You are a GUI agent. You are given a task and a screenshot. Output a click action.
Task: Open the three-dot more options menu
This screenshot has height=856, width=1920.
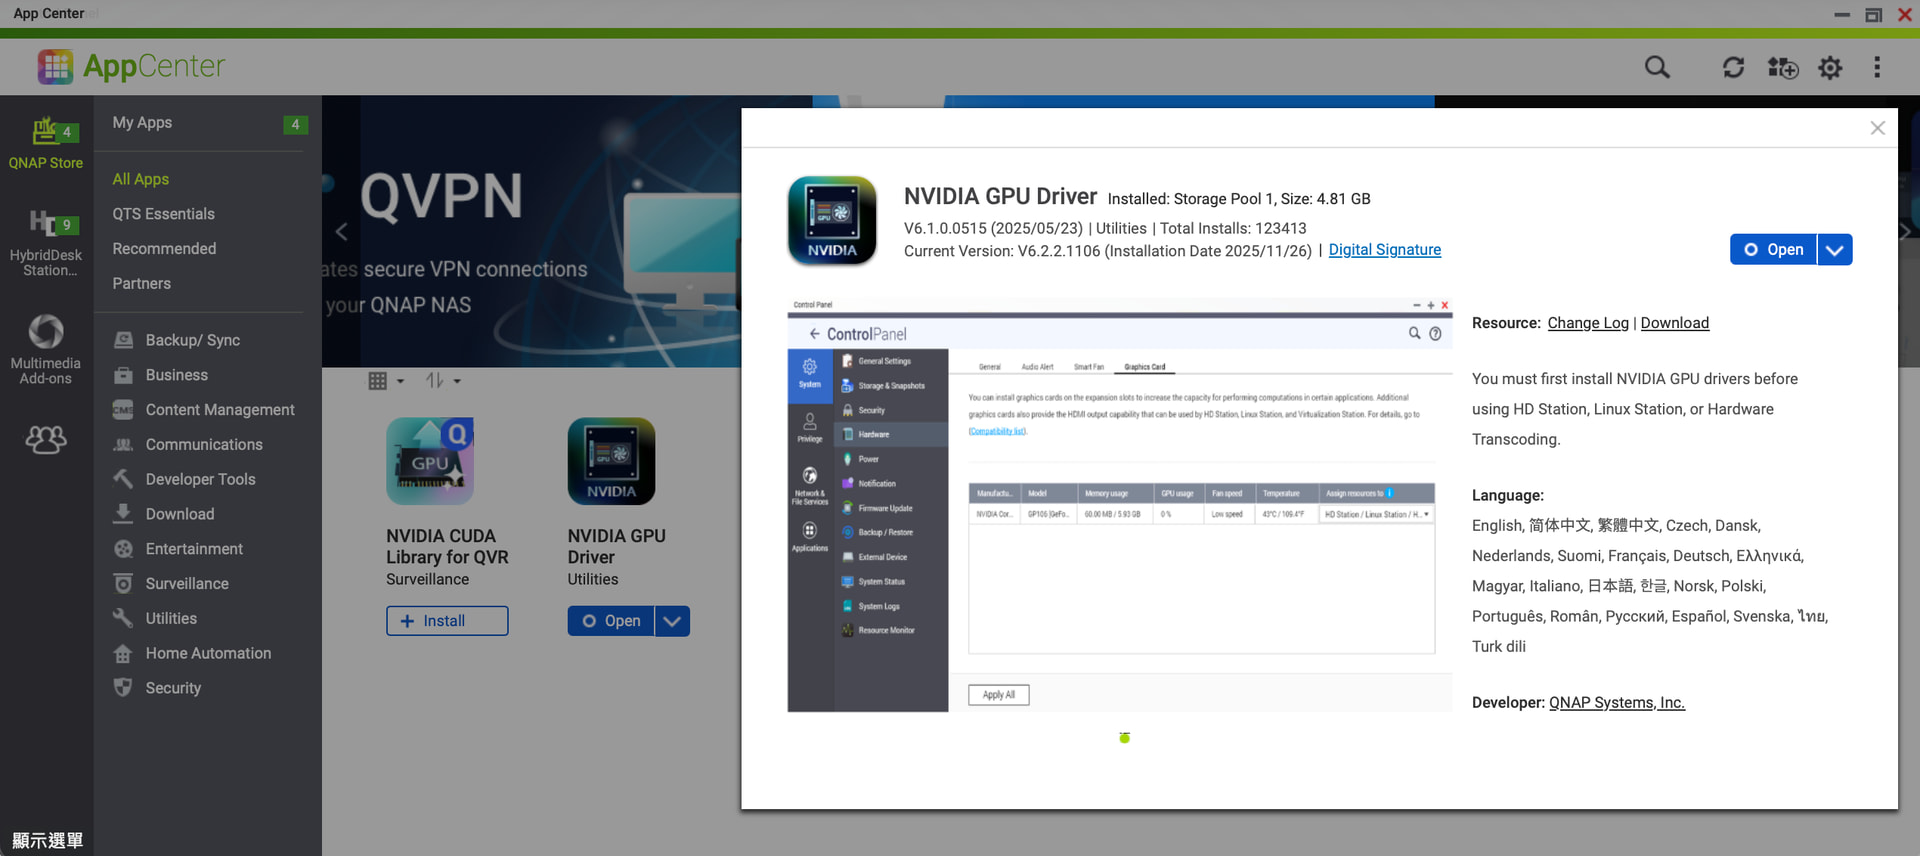pos(1877,67)
